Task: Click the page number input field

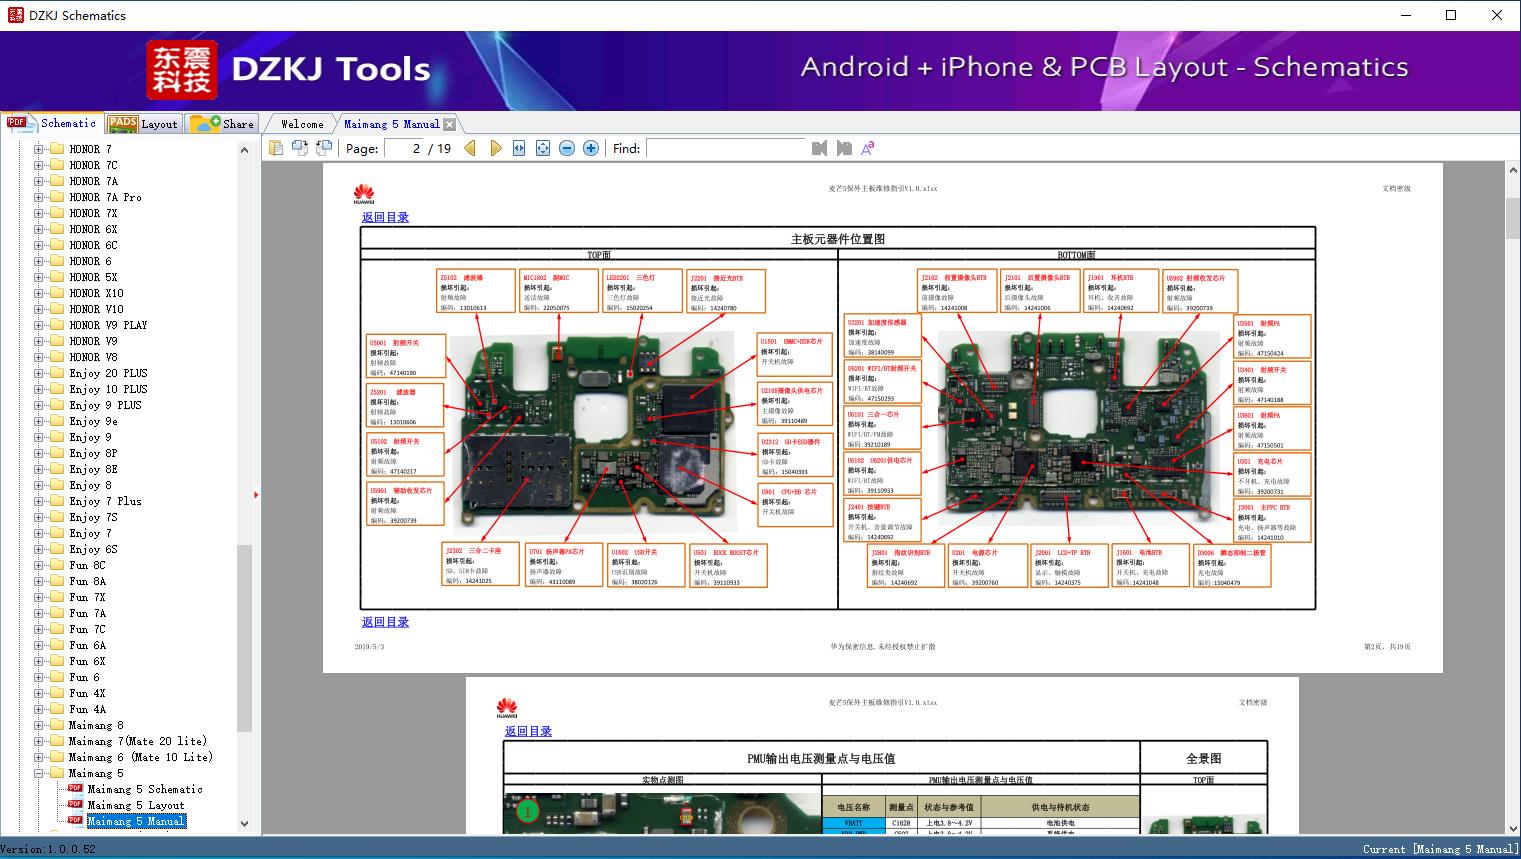Action: click(403, 148)
